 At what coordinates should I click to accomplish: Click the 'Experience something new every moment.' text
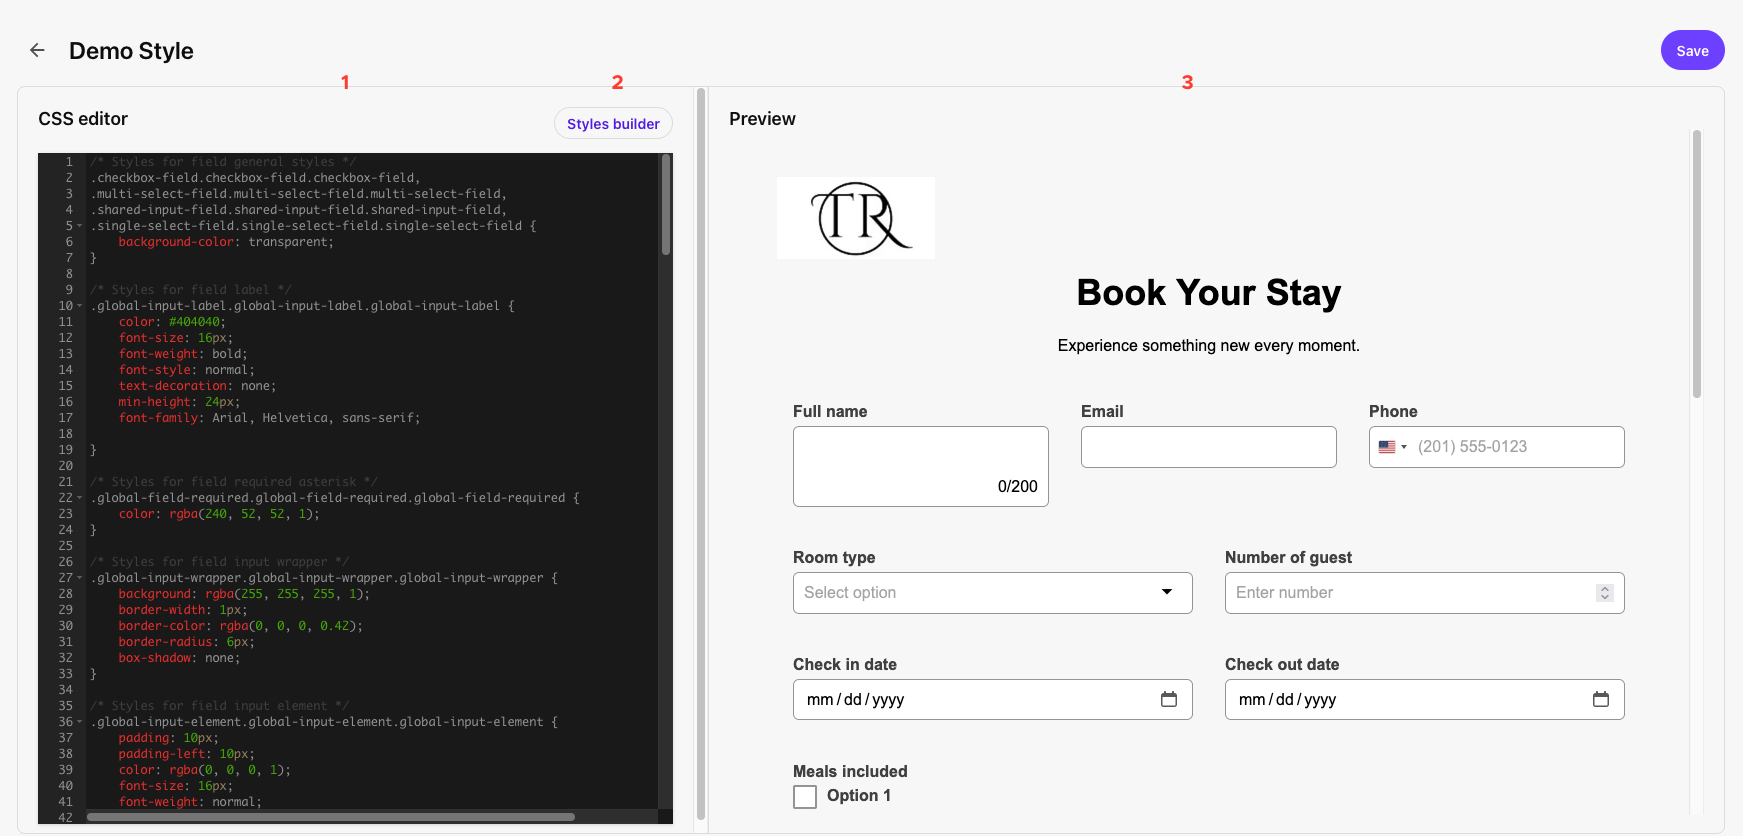point(1208,346)
